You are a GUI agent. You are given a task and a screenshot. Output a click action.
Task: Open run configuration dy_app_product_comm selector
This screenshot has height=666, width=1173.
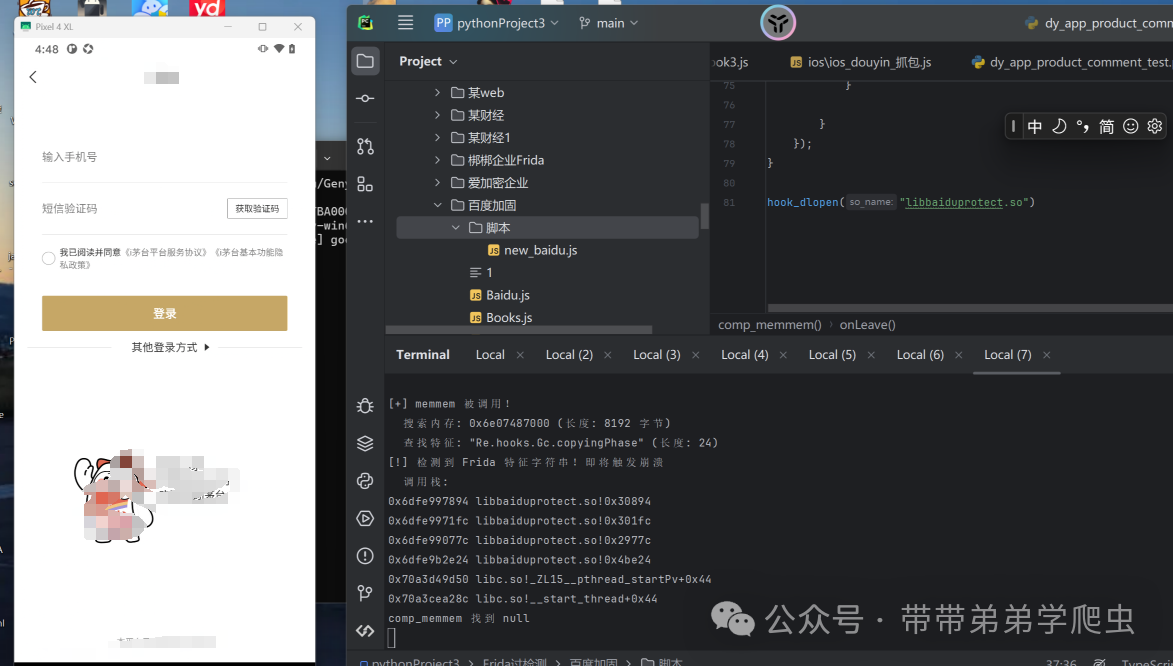1098,23
